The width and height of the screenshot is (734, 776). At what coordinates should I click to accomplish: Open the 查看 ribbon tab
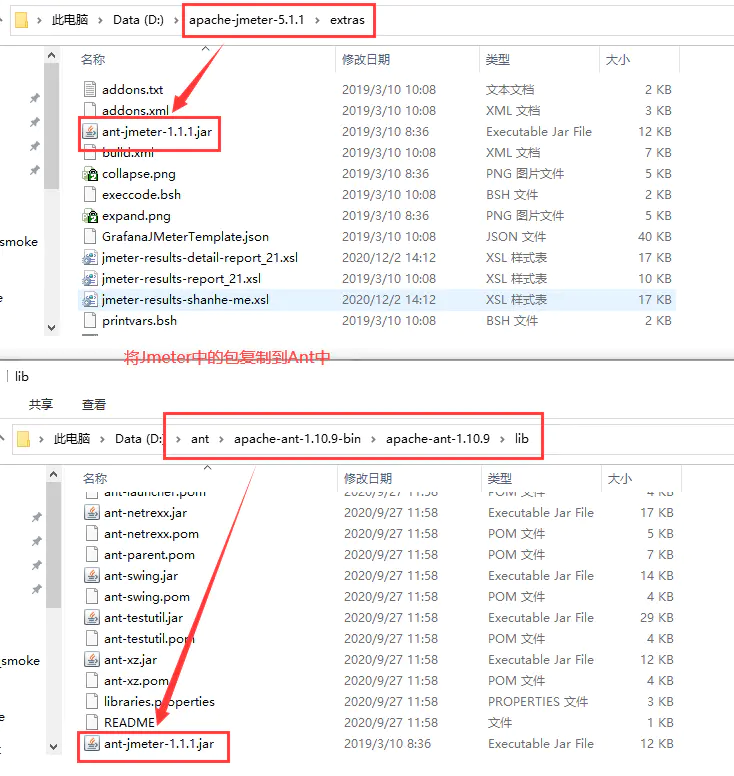[x=94, y=404]
